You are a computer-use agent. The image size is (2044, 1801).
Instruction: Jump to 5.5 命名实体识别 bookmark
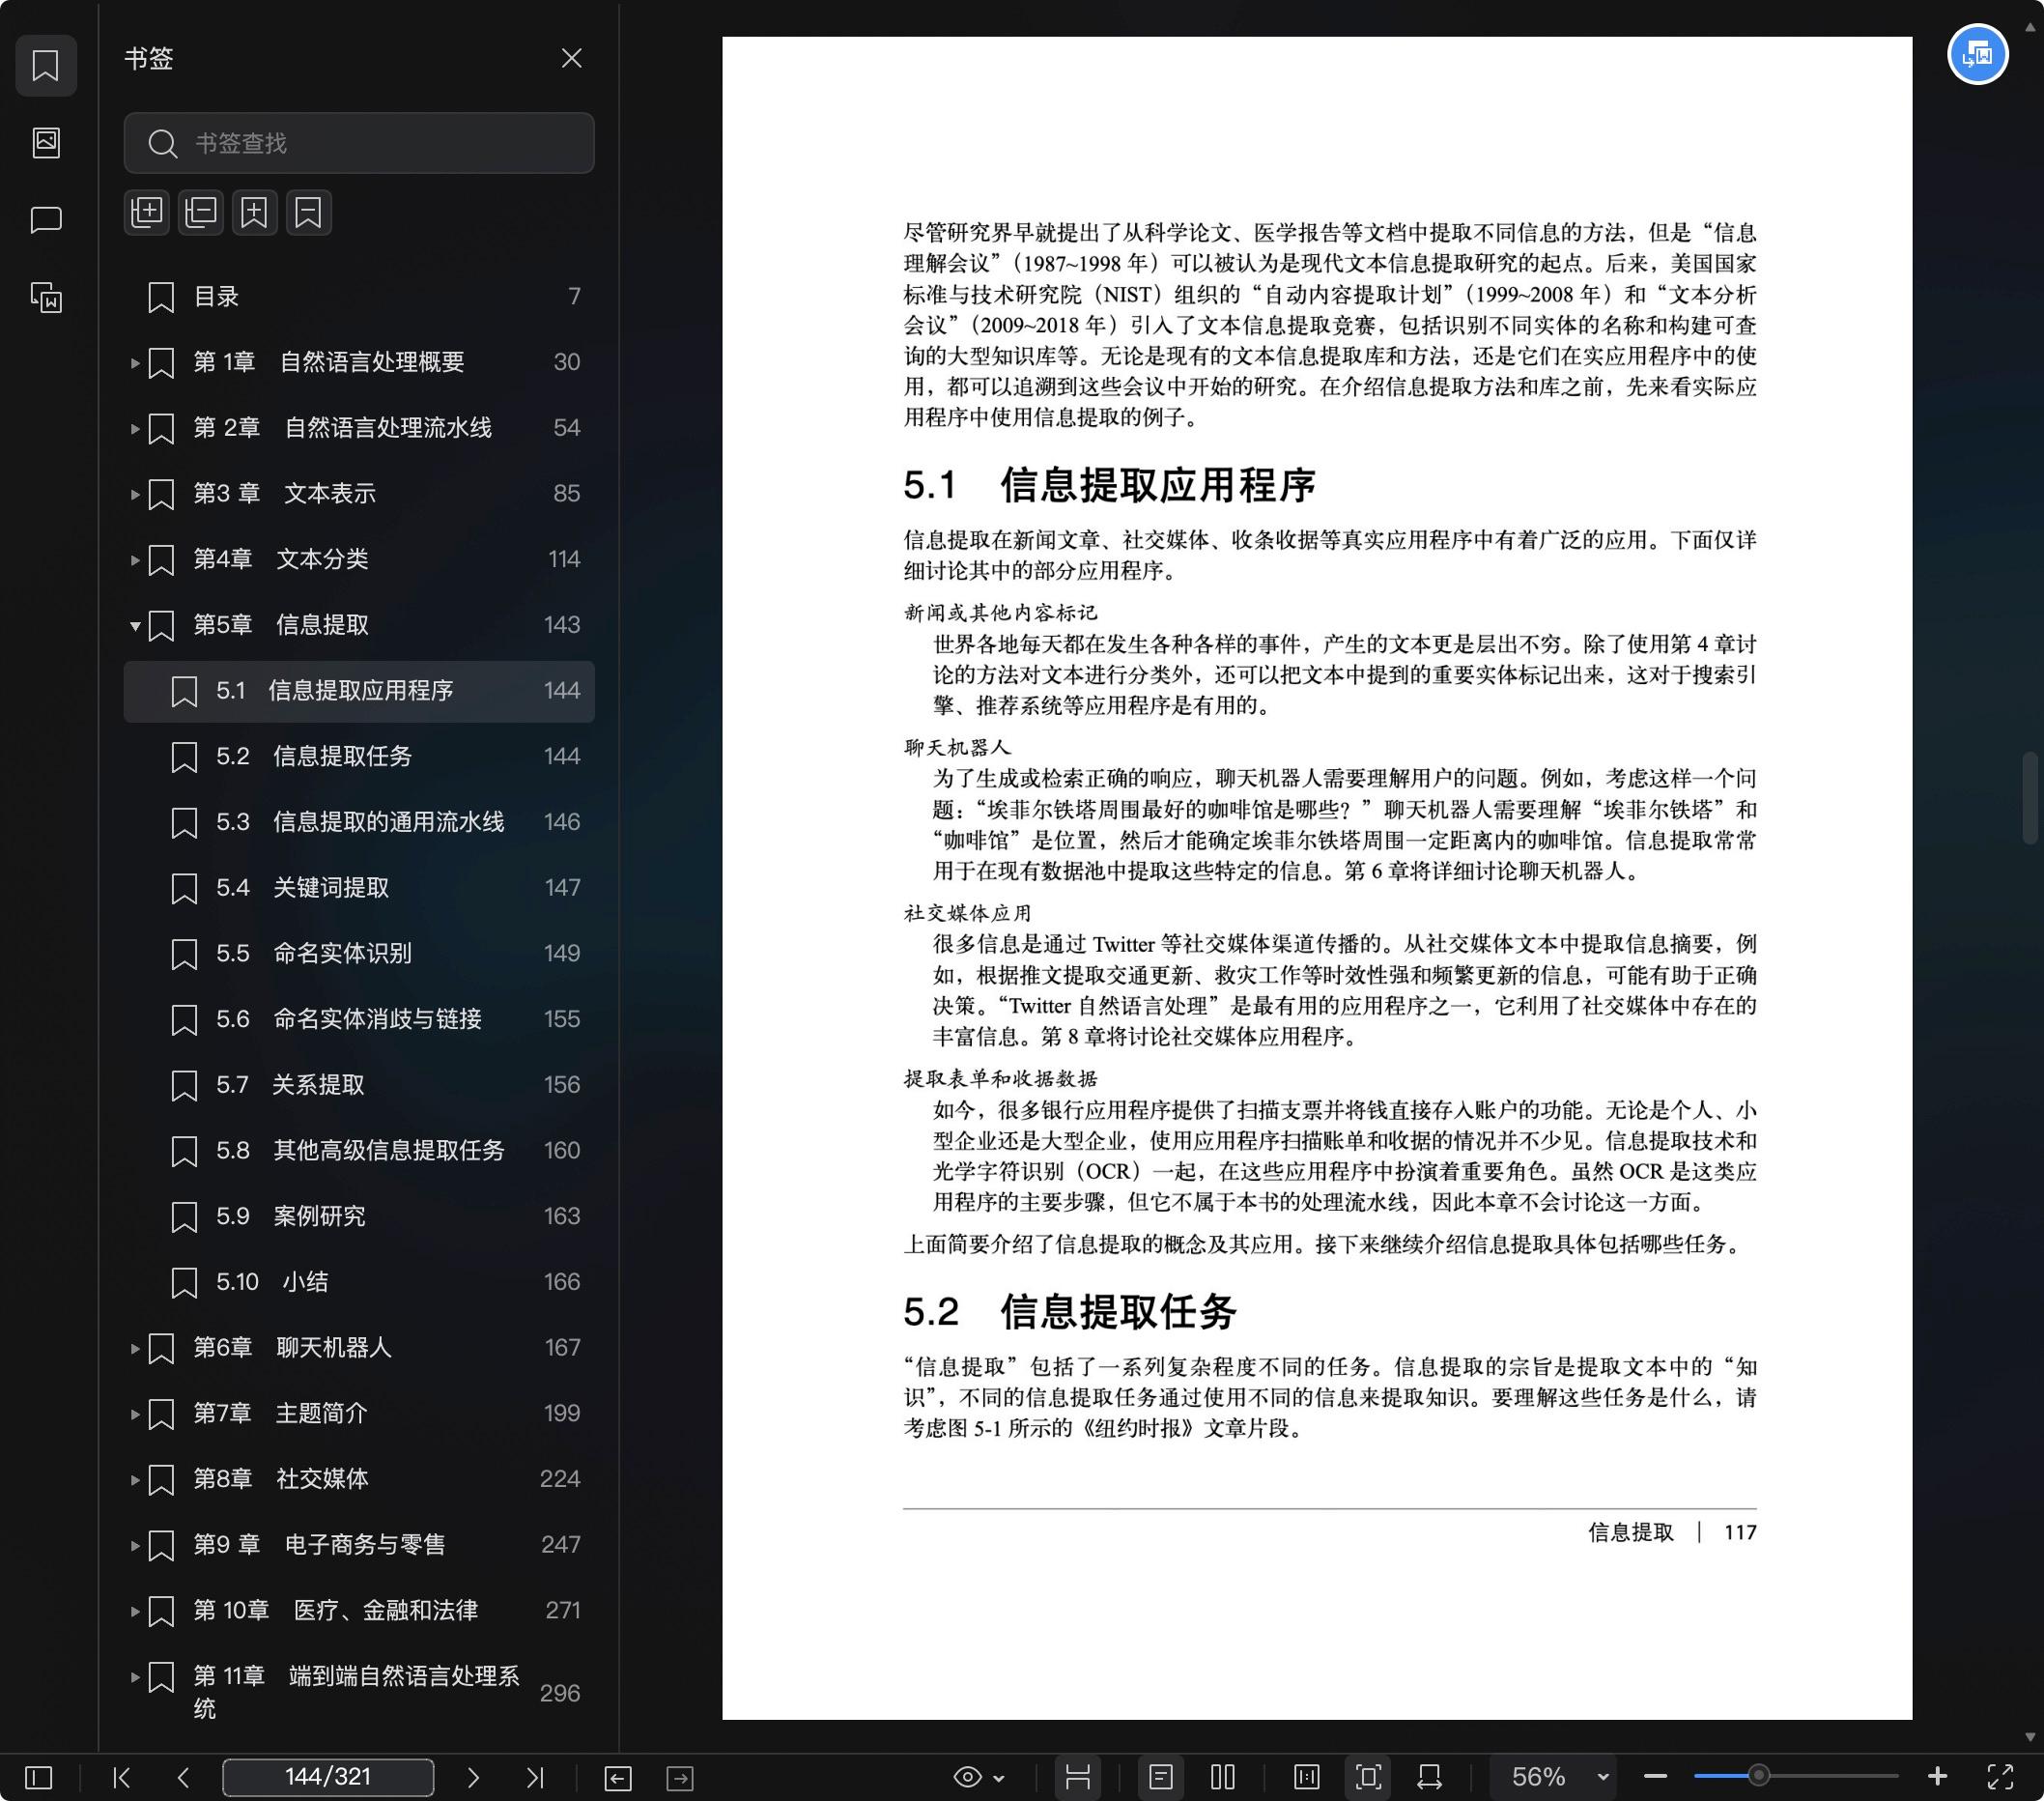click(359, 953)
